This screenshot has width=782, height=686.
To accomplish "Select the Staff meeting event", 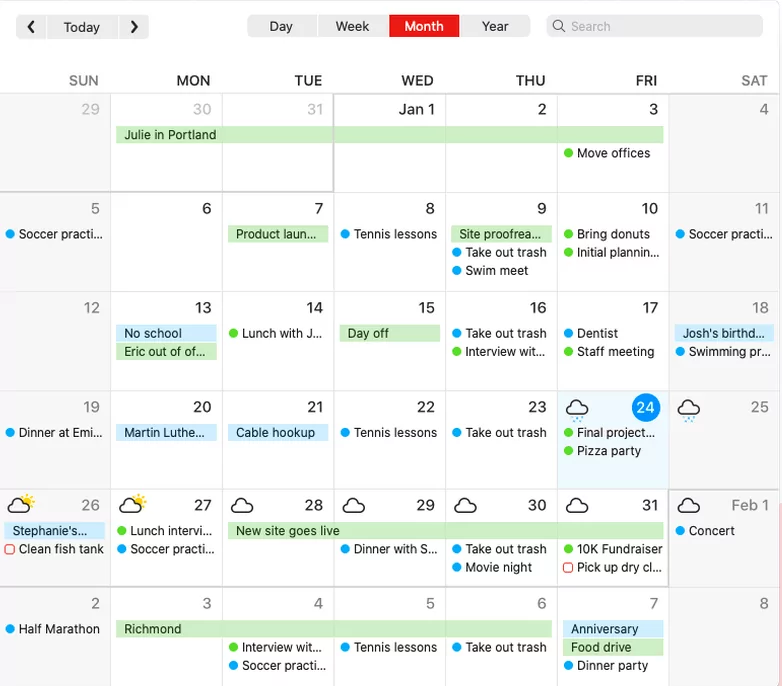I will tap(608, 351).
